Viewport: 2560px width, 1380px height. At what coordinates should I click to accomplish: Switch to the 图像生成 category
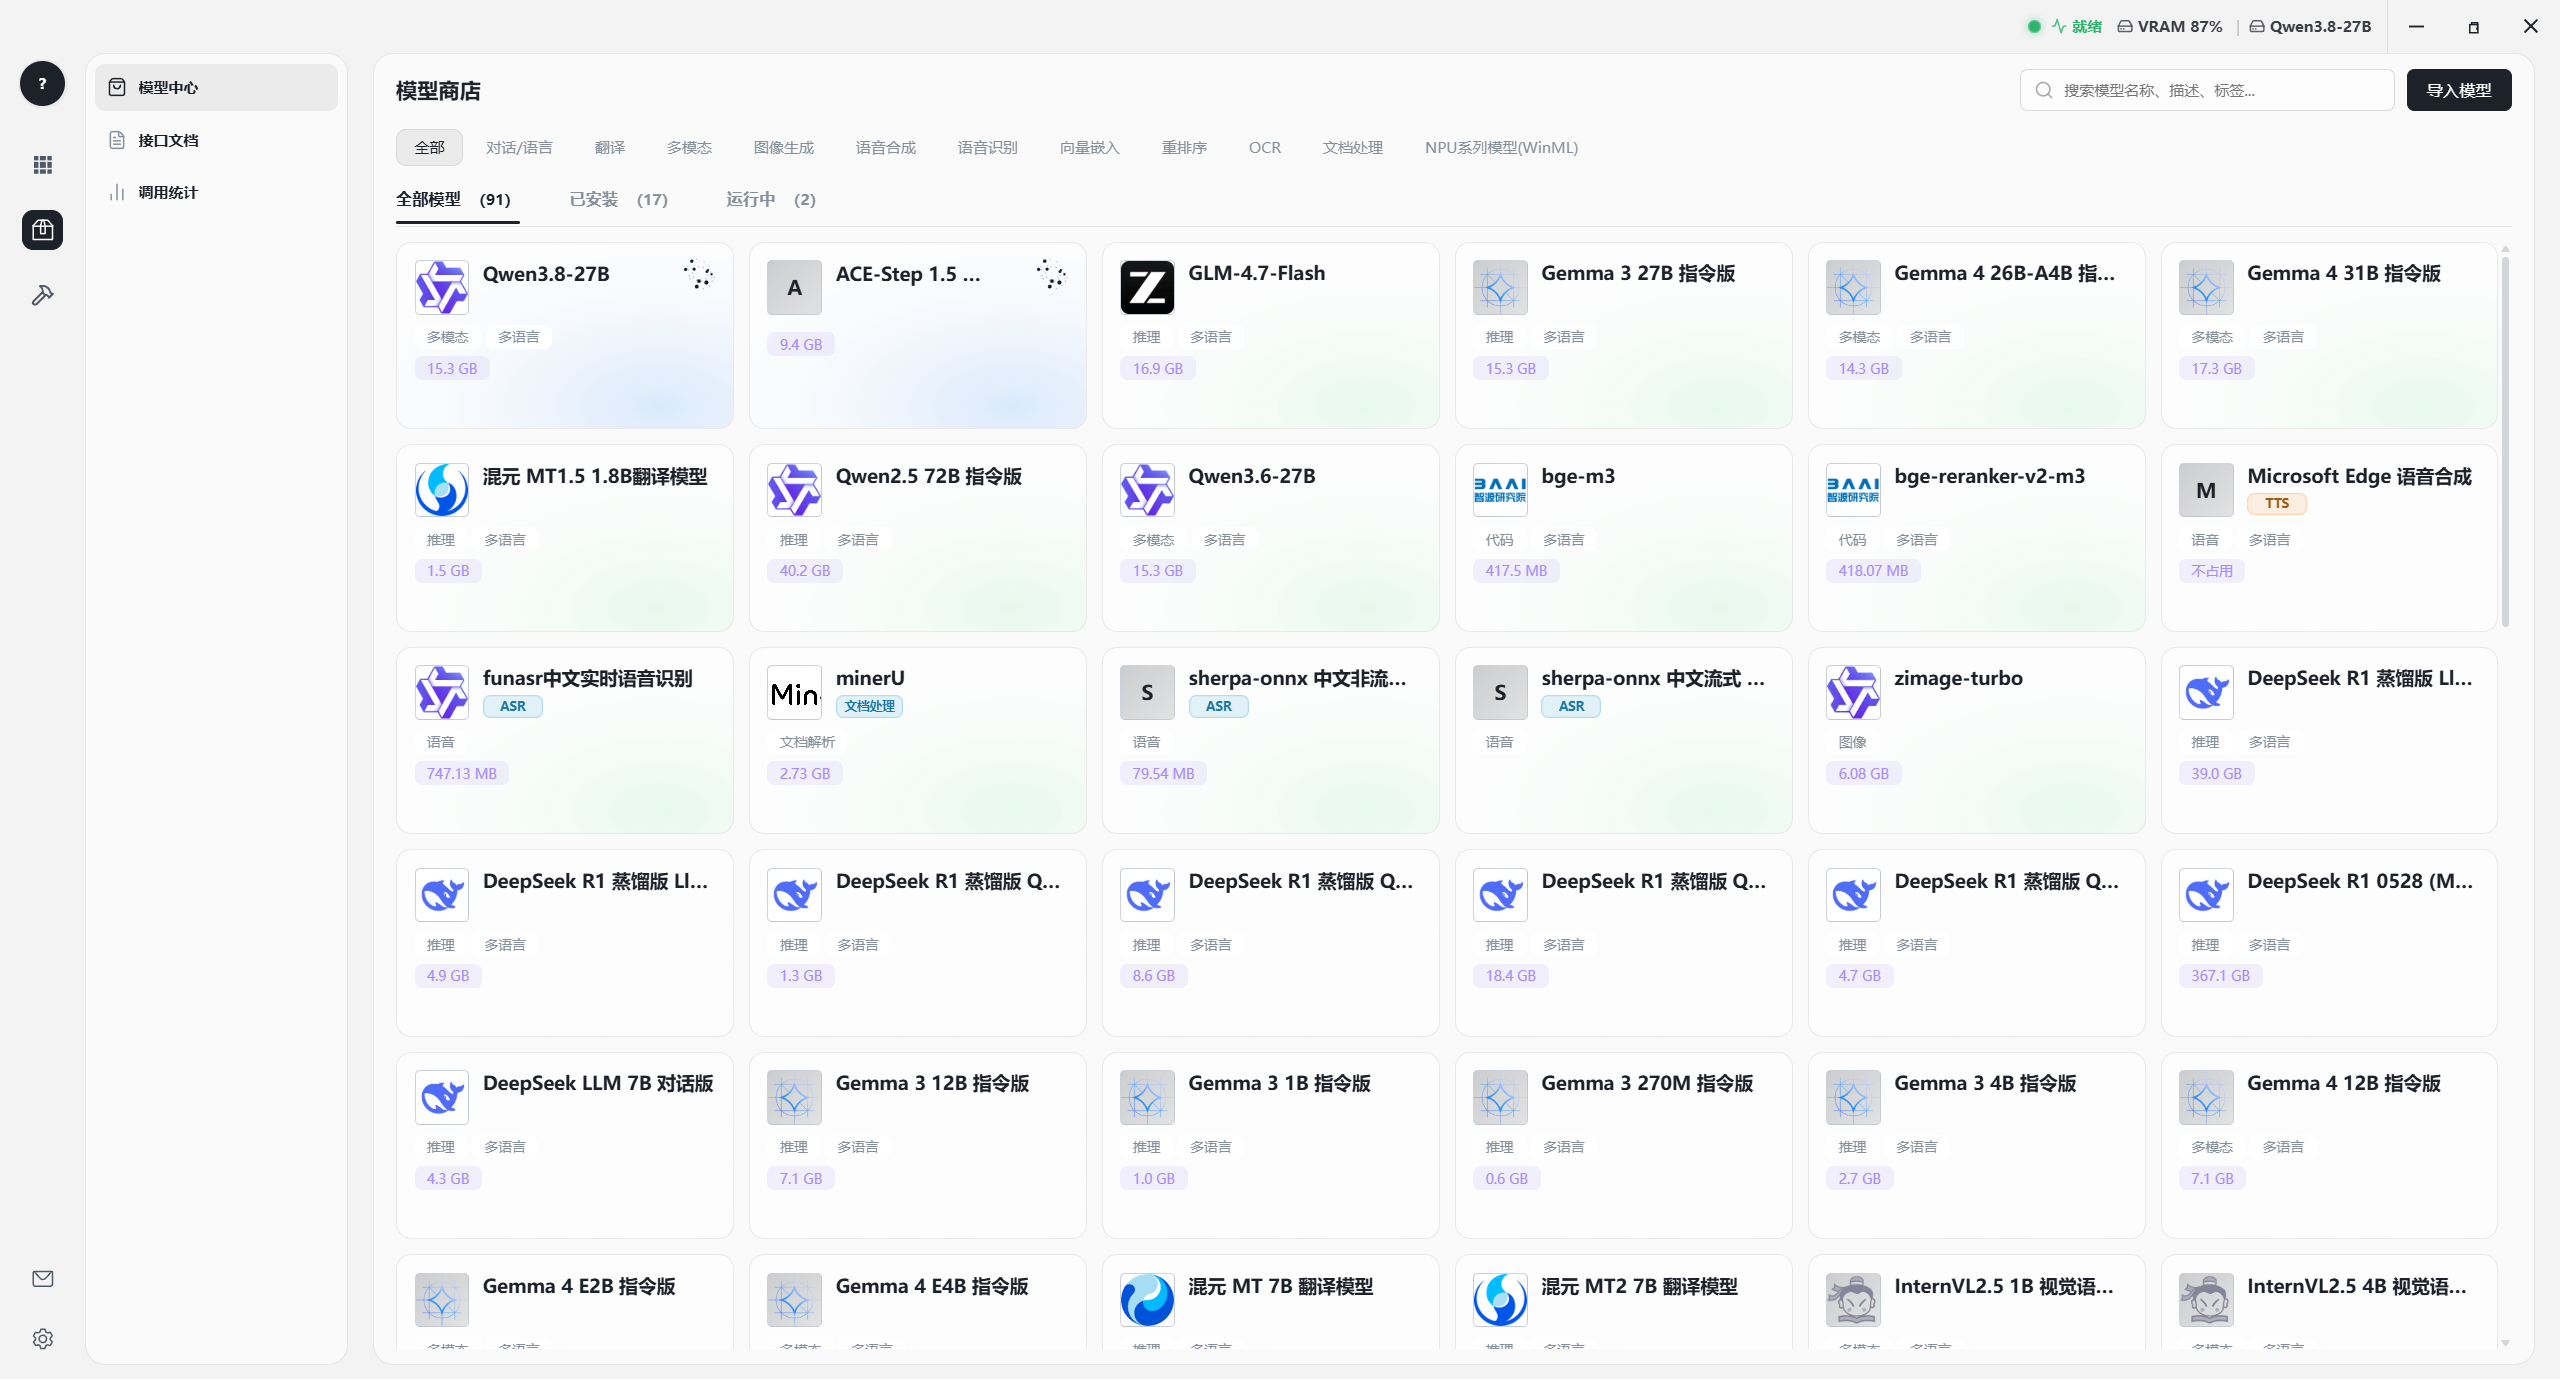783,148
